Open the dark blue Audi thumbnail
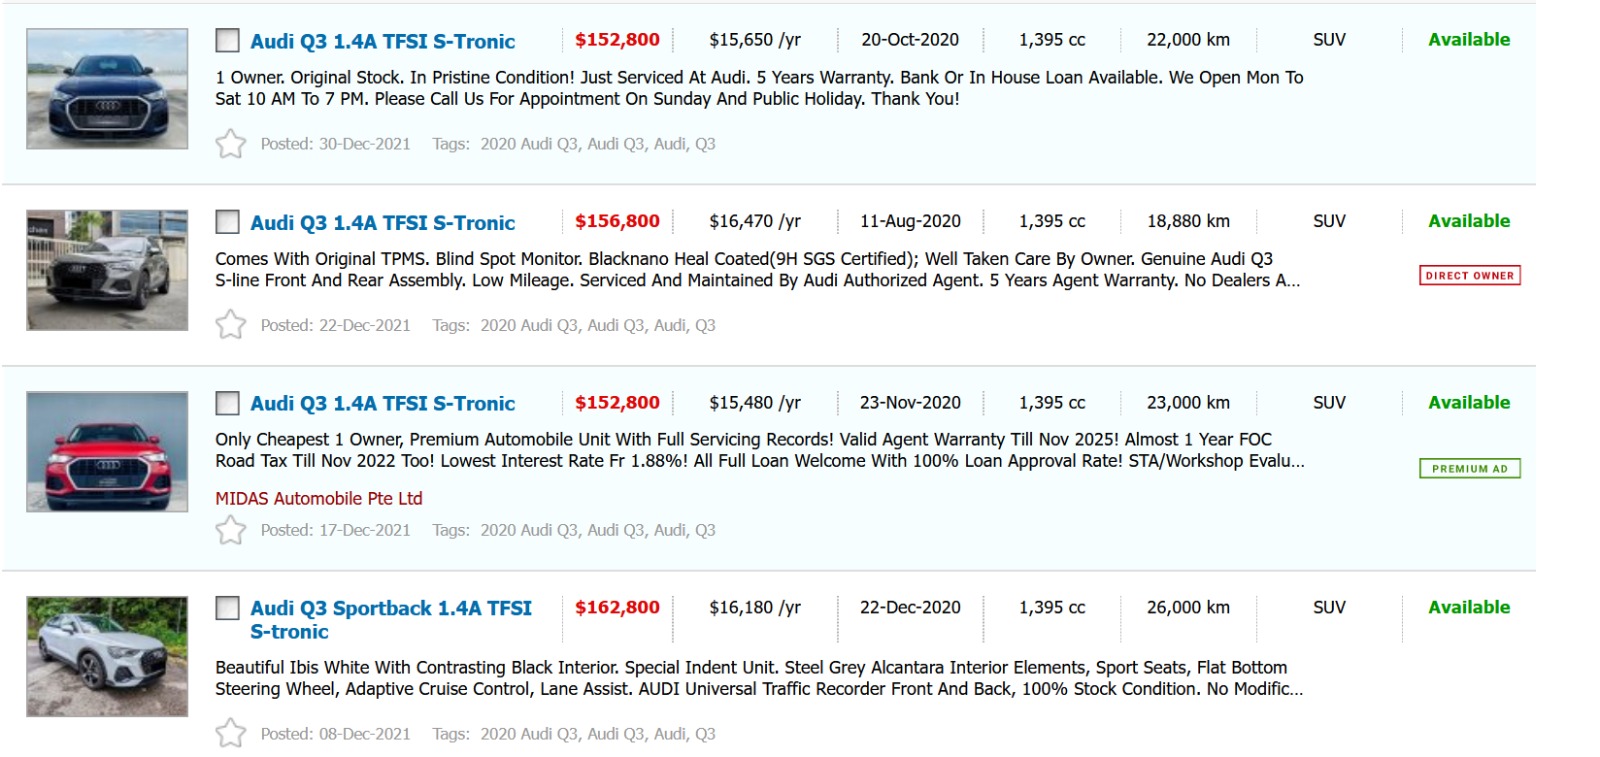Screen dimensions: 1600x757 [x=107, y=89]
